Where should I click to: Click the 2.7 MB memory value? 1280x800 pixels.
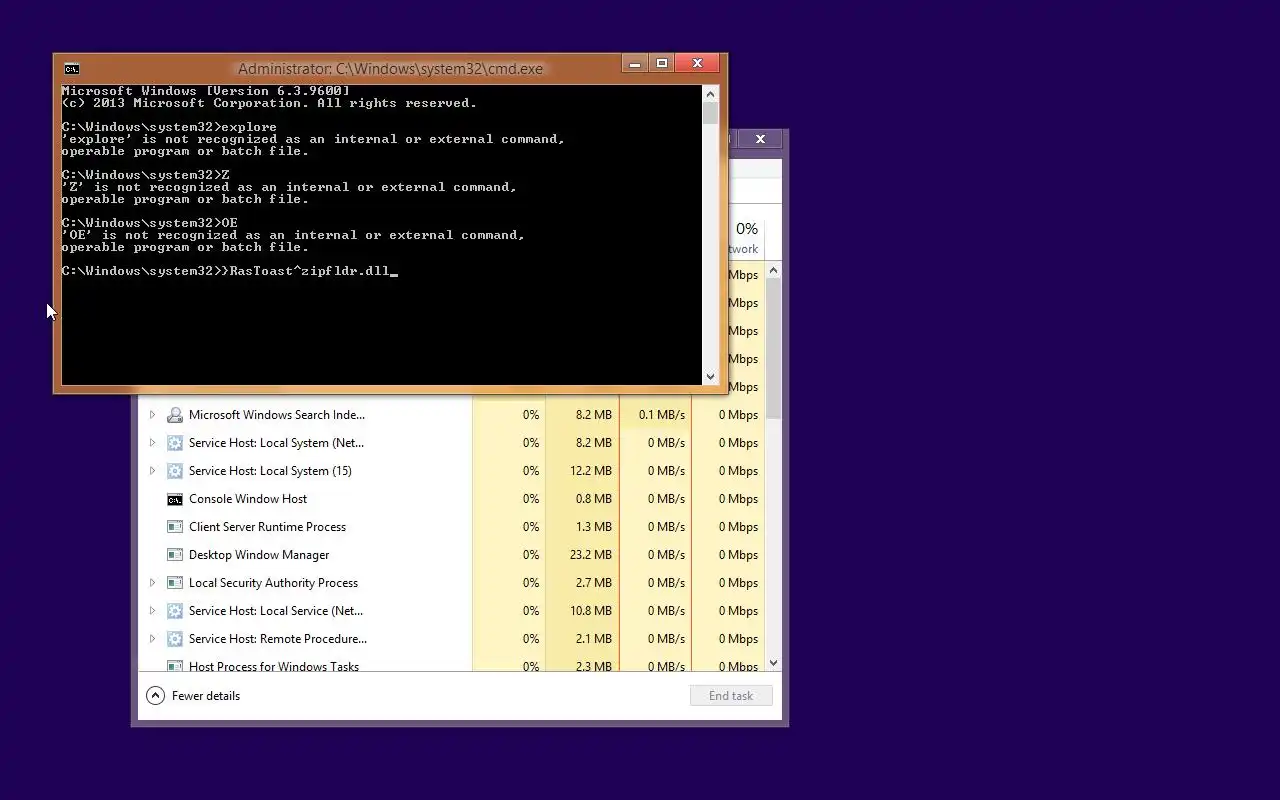[x=593, y=583]
